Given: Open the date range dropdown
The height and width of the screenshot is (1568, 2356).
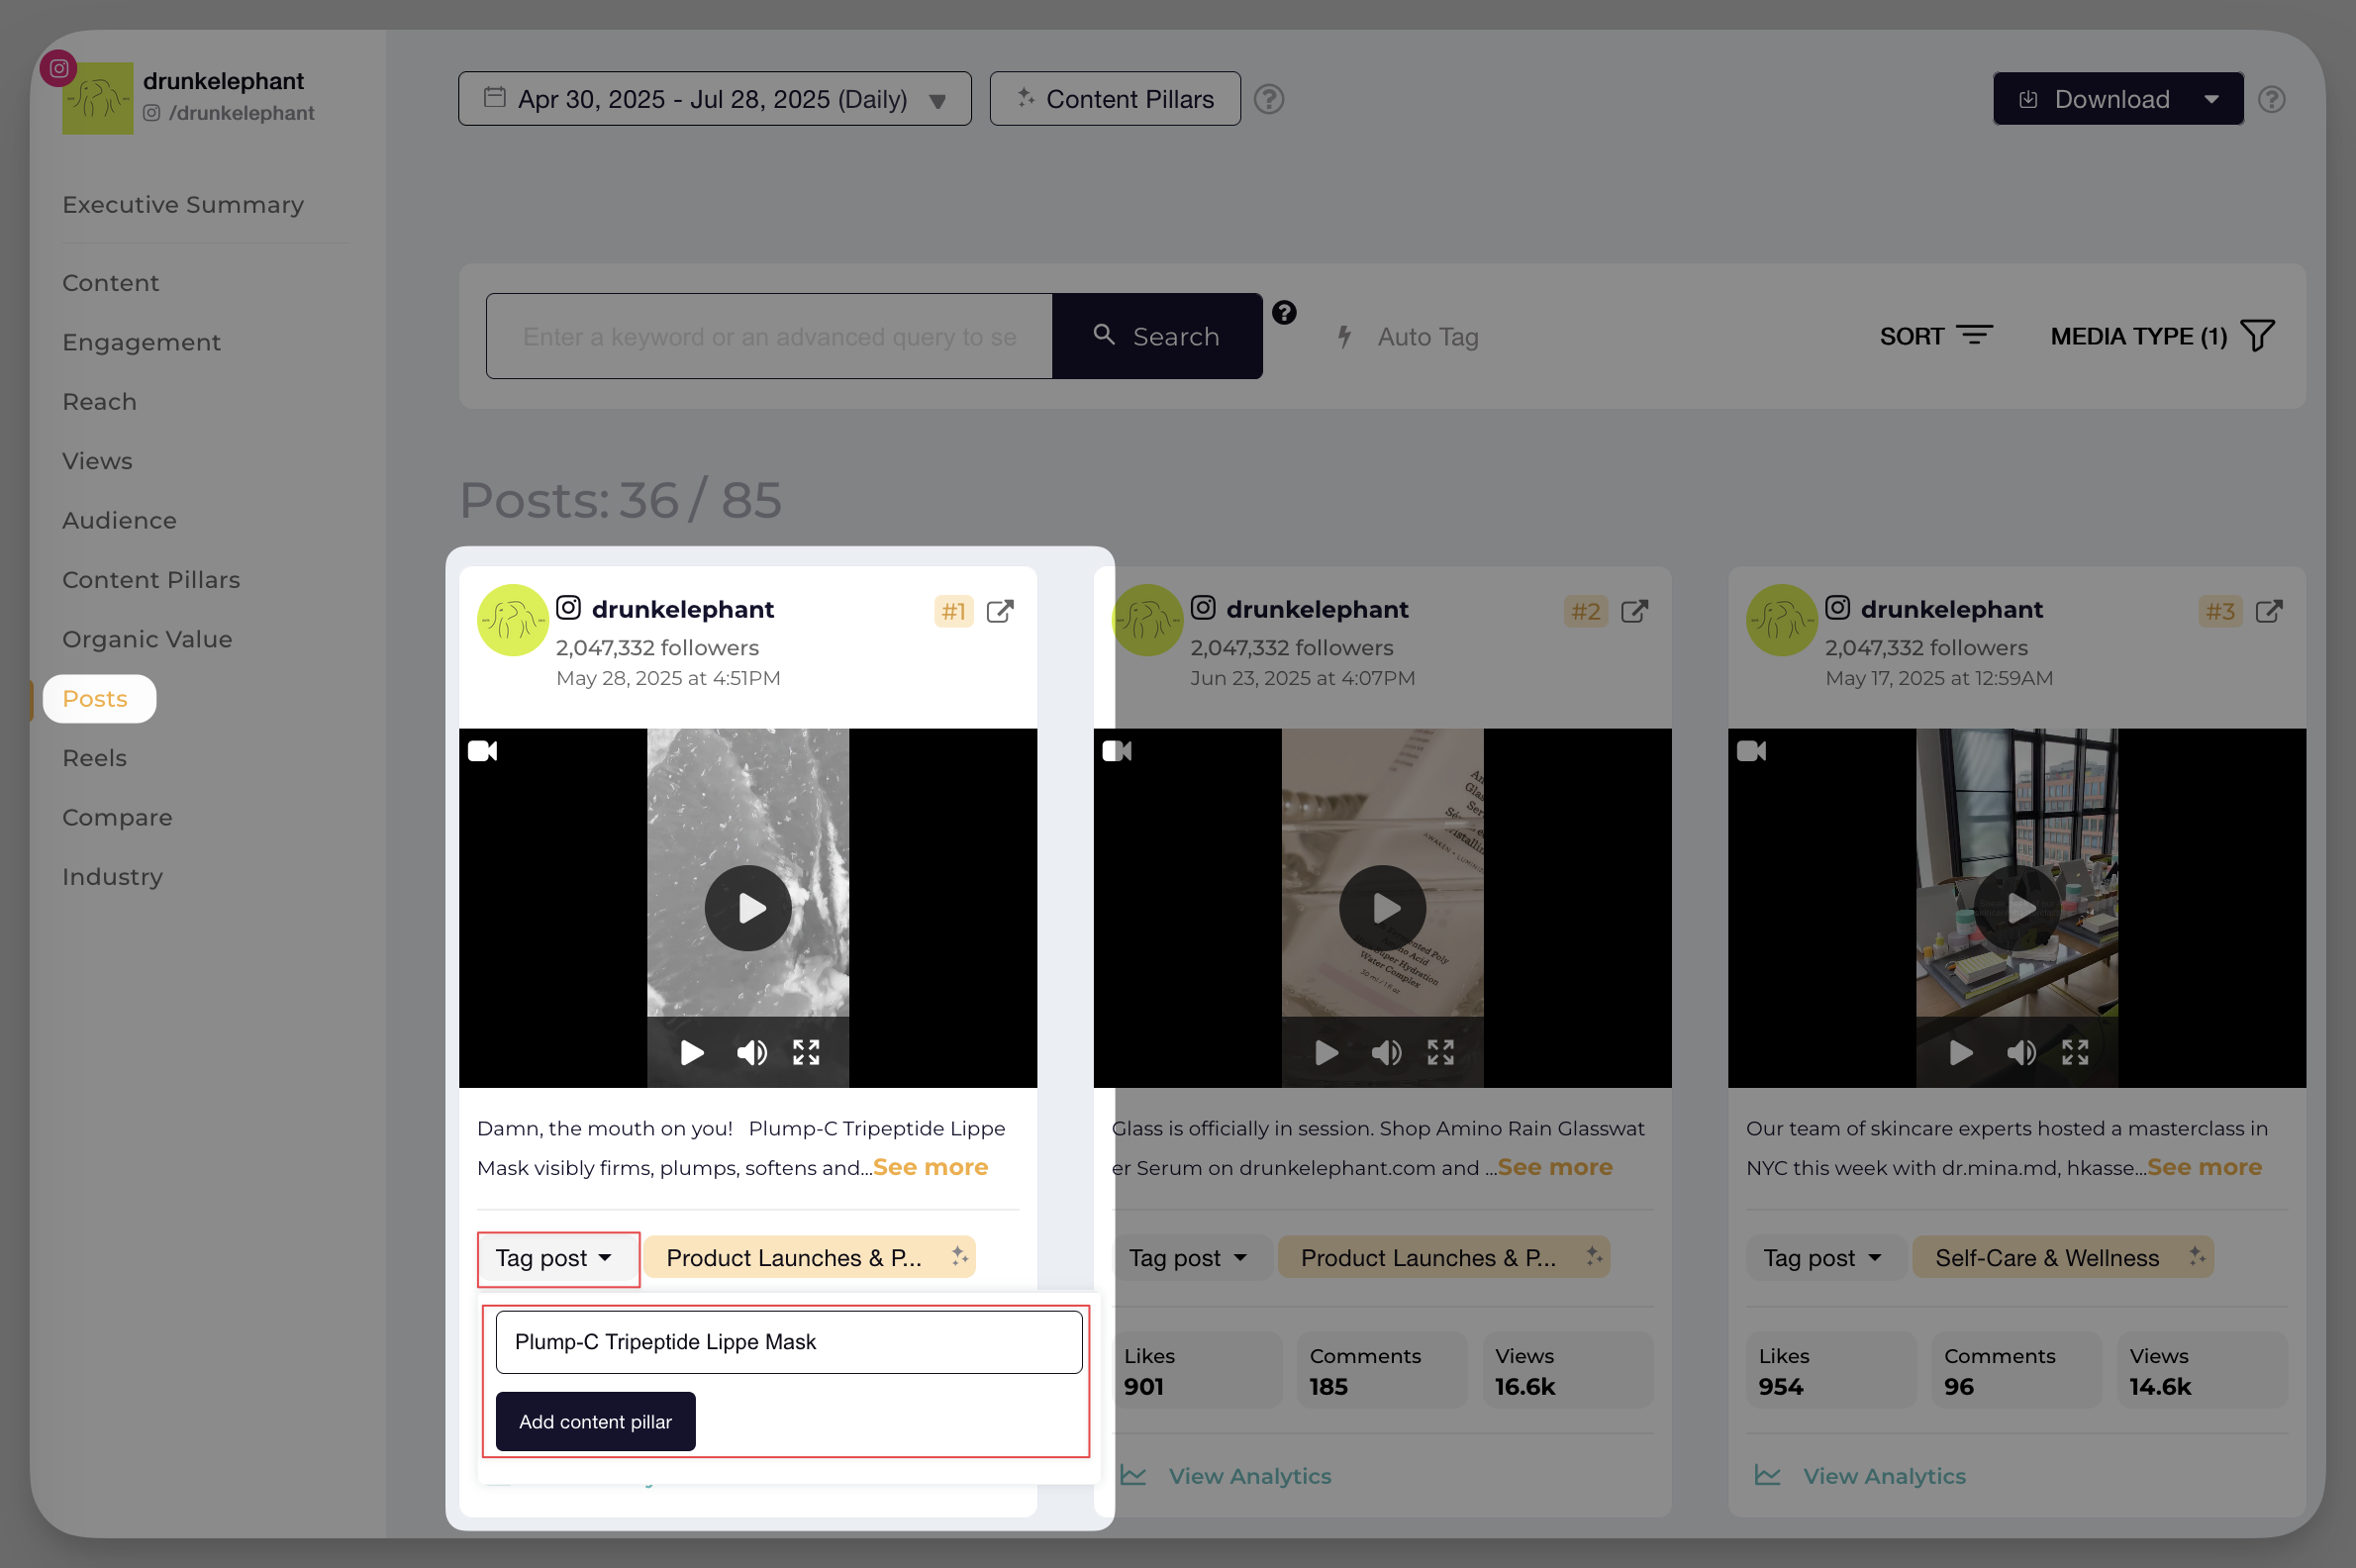Looking at the screenshot, I should pyautogui.click(x=714, y=99).
